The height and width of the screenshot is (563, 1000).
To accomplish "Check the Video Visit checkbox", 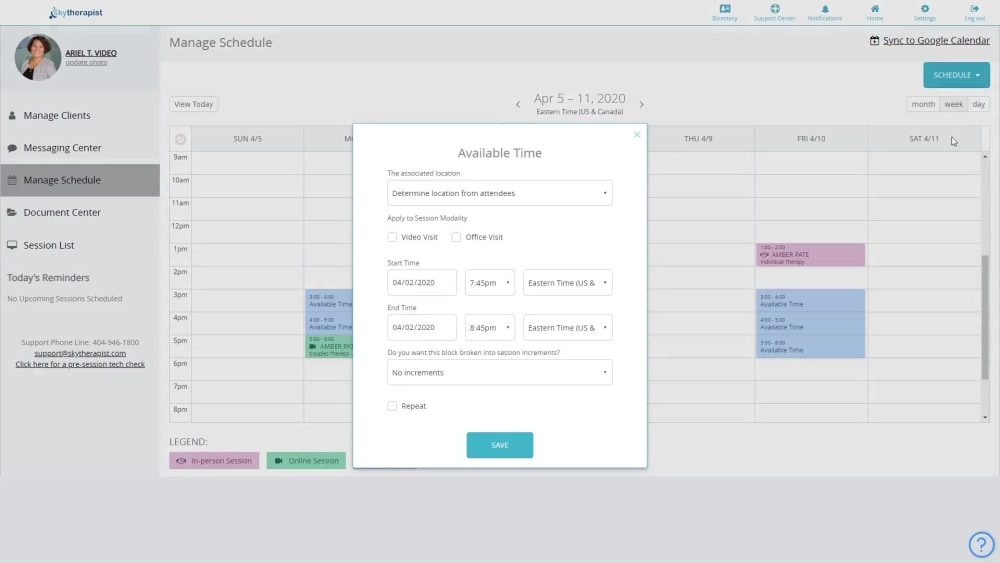I will tap(392, 237).
